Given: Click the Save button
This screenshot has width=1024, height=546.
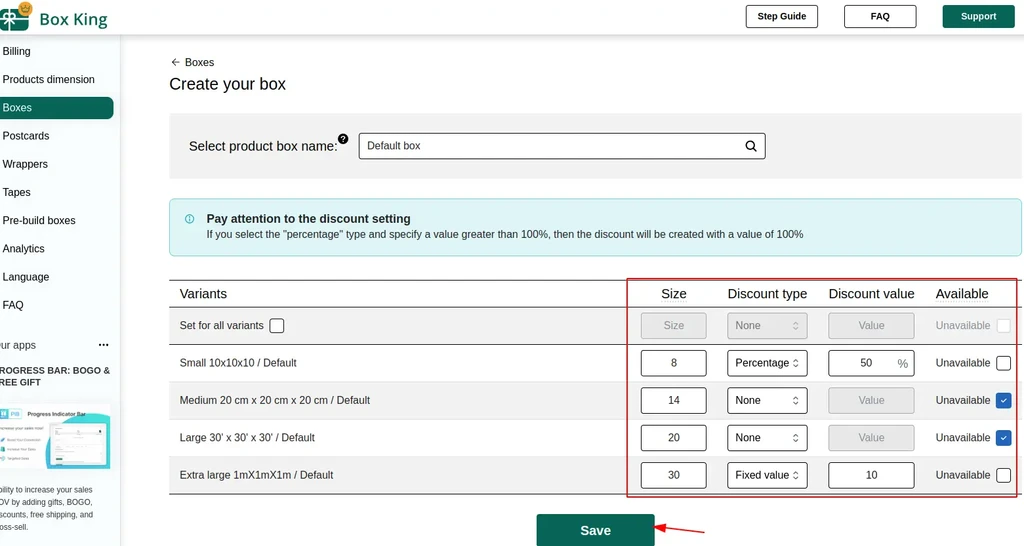Looking at the screenshot, I should pyautogui.click(x=596, y=530).
